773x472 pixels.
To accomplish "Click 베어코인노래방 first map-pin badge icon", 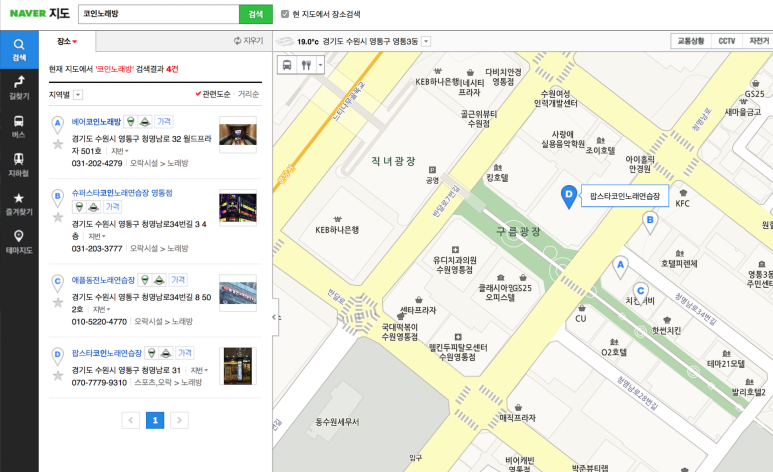I will click(130, 121).
